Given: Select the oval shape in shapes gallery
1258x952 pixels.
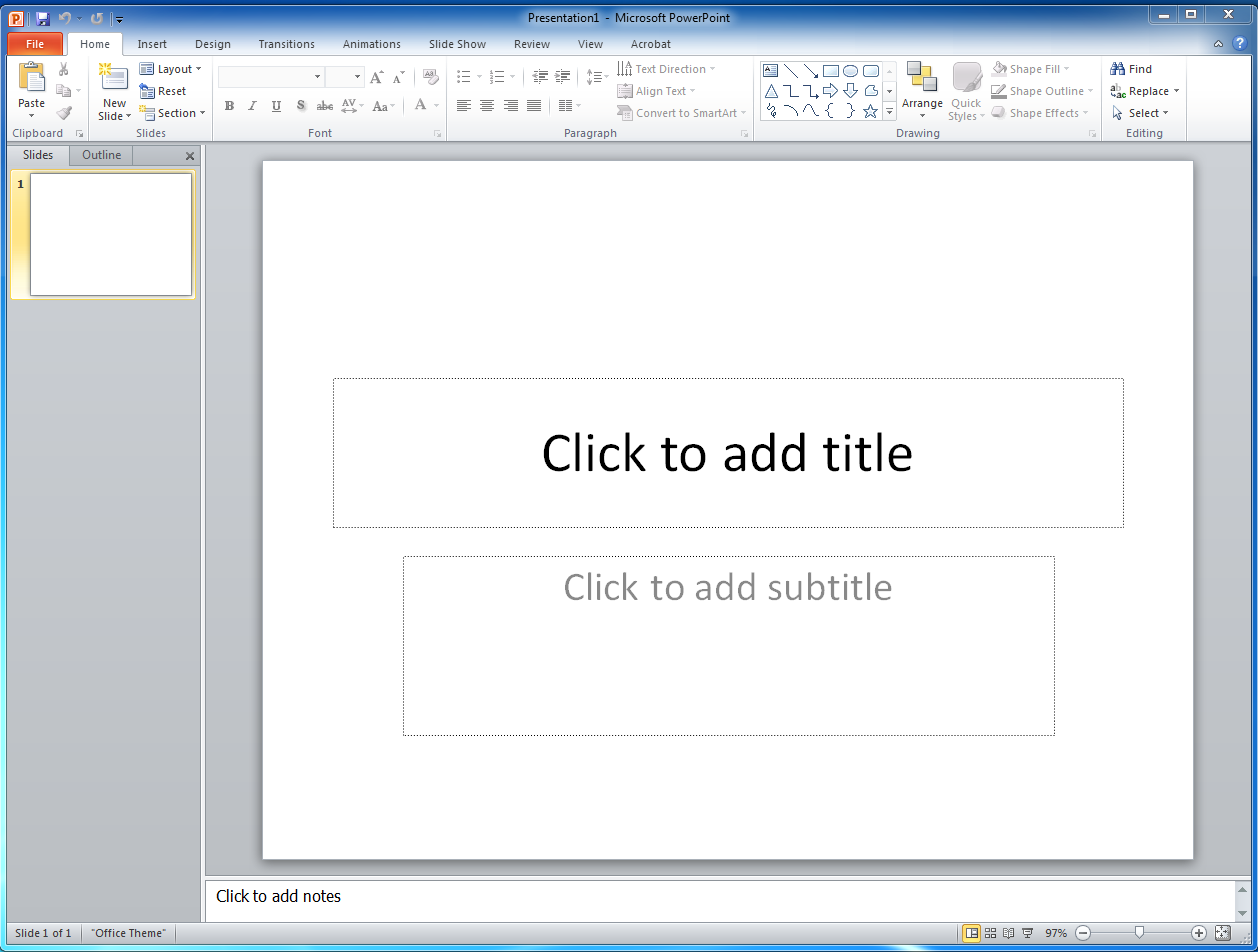Looking at the screenshot, I should pyautogui.click(x=850, y=71).
